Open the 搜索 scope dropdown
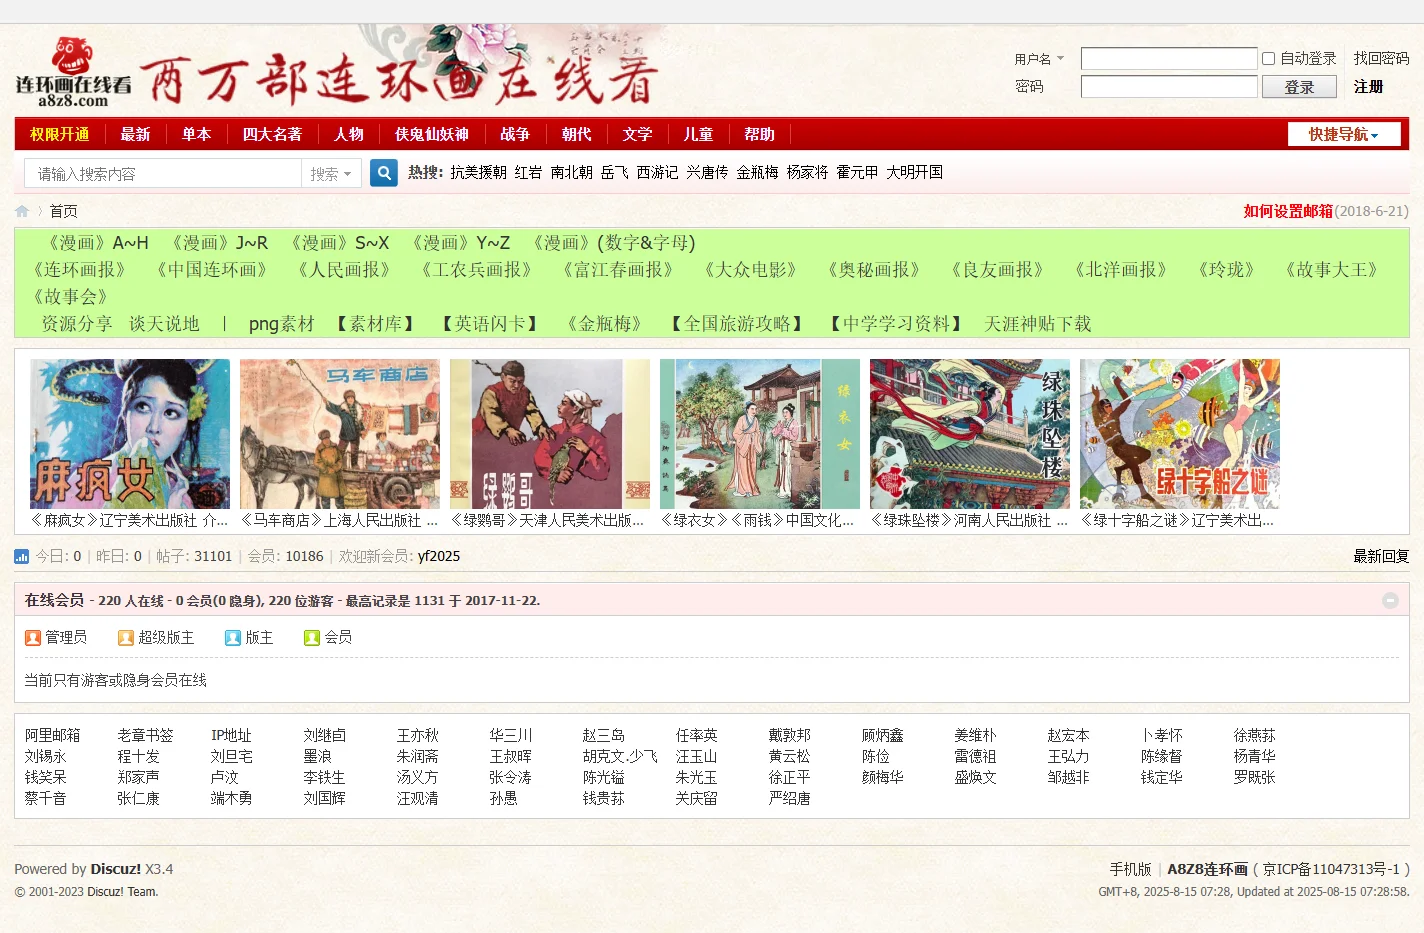The height and width of the screenshot is (933, 1424). (x=330, y=174)
